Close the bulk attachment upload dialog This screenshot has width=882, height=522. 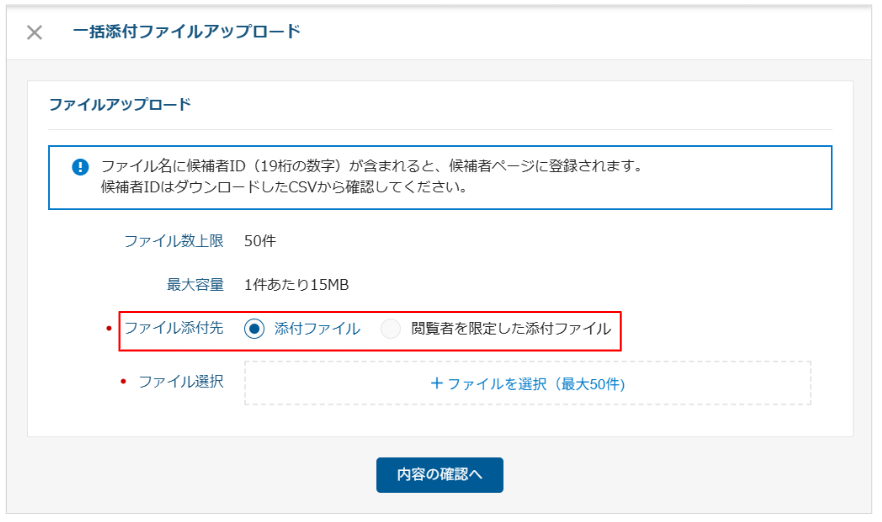(x=34, y=32)
